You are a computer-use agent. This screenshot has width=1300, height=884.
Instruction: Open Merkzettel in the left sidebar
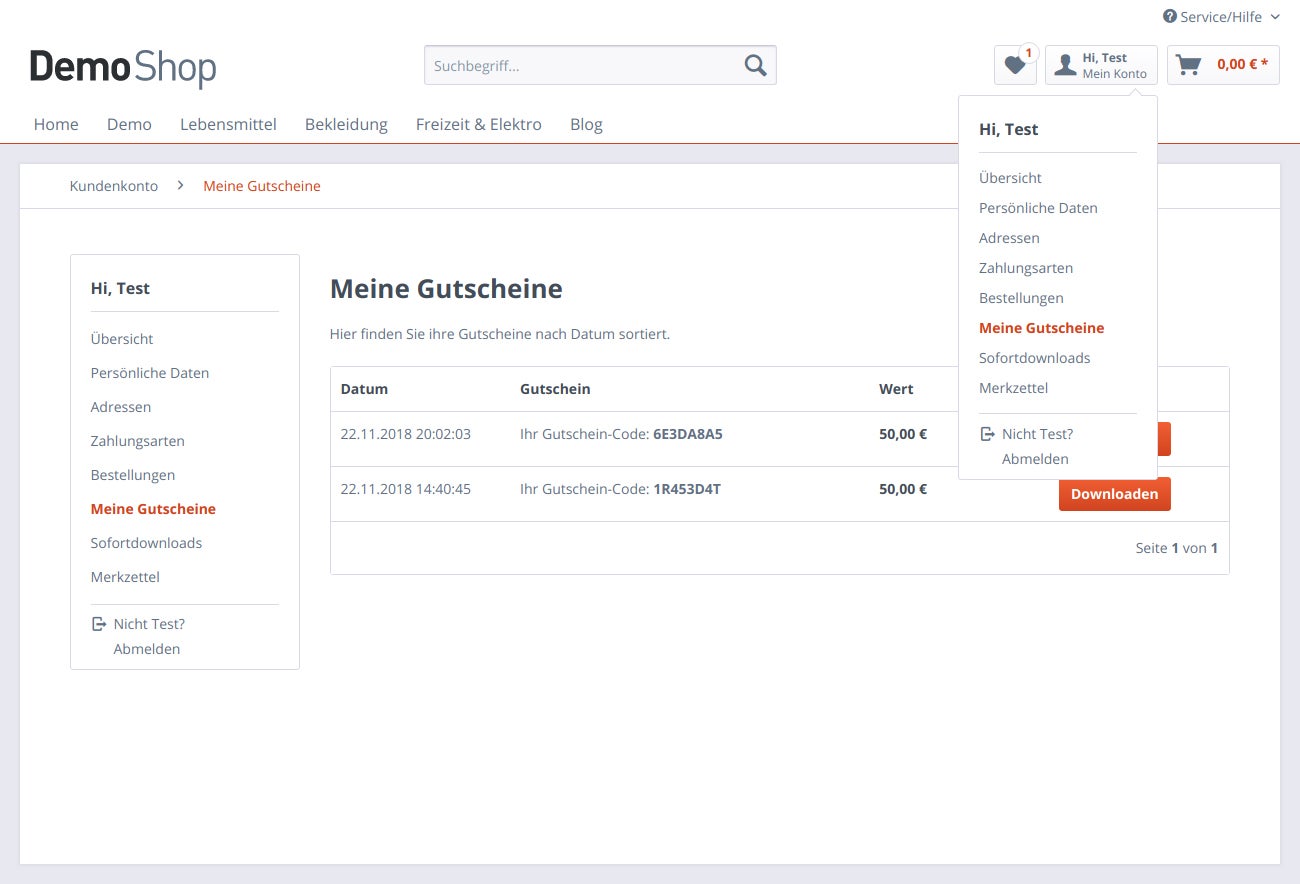click(x=125, y=577)
